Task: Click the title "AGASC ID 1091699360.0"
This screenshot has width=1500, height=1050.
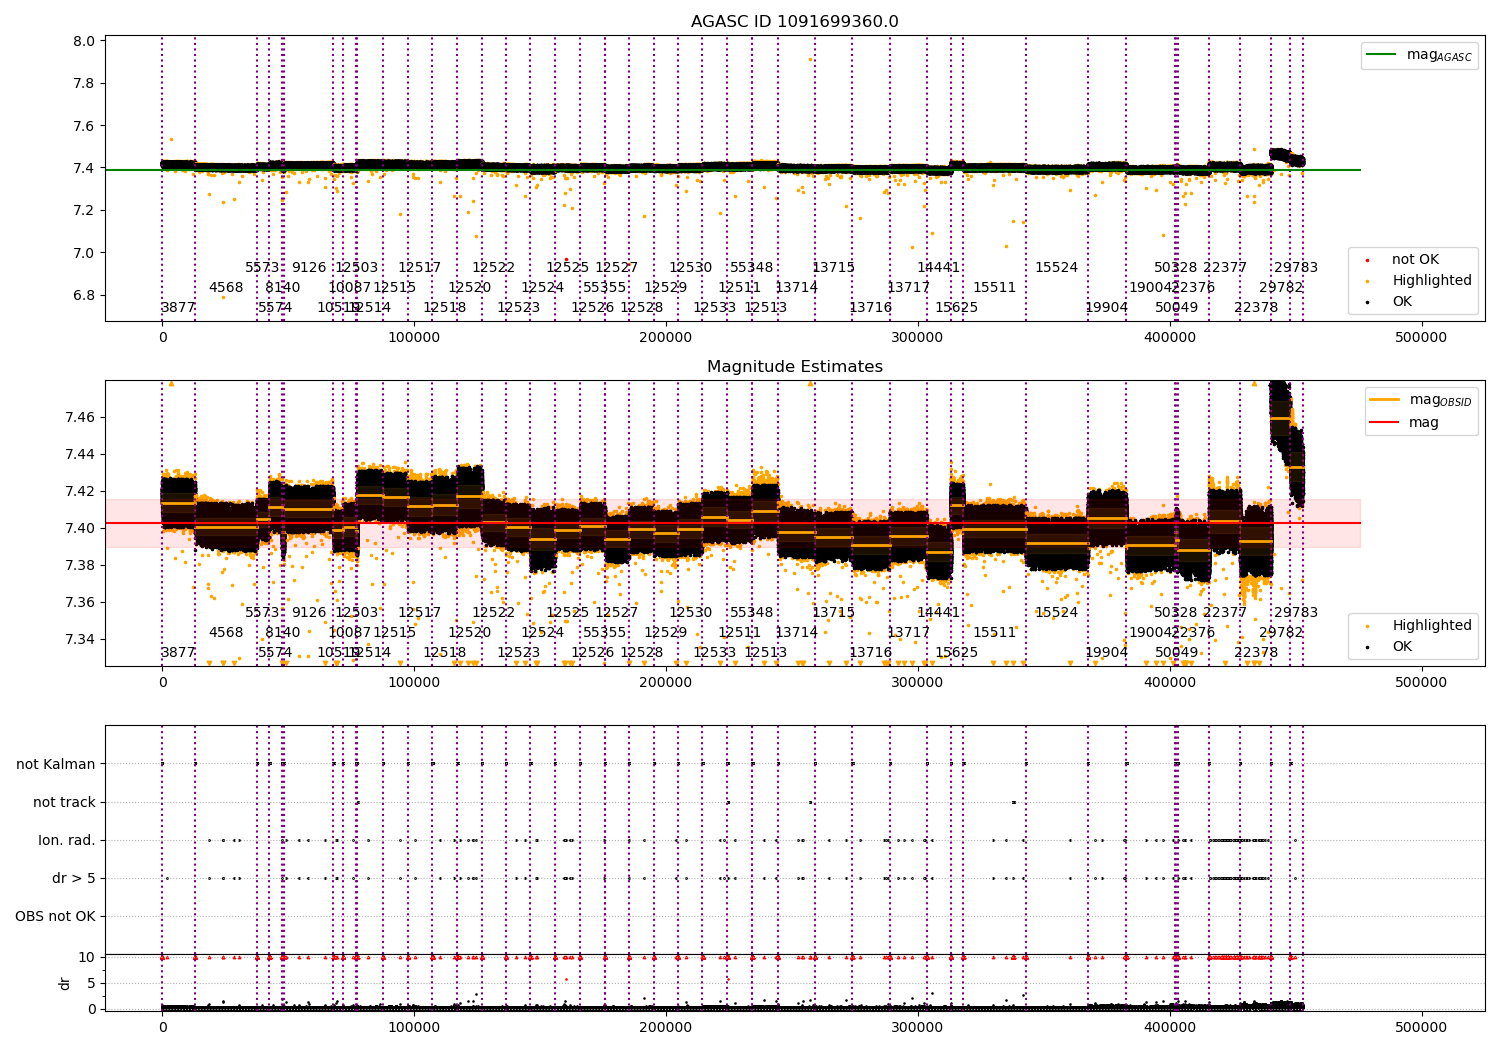Action: [795, 22]
